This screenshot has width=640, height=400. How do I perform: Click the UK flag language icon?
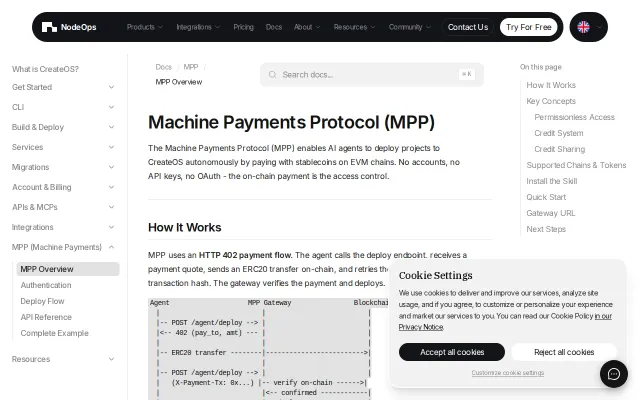pos(583,27)
